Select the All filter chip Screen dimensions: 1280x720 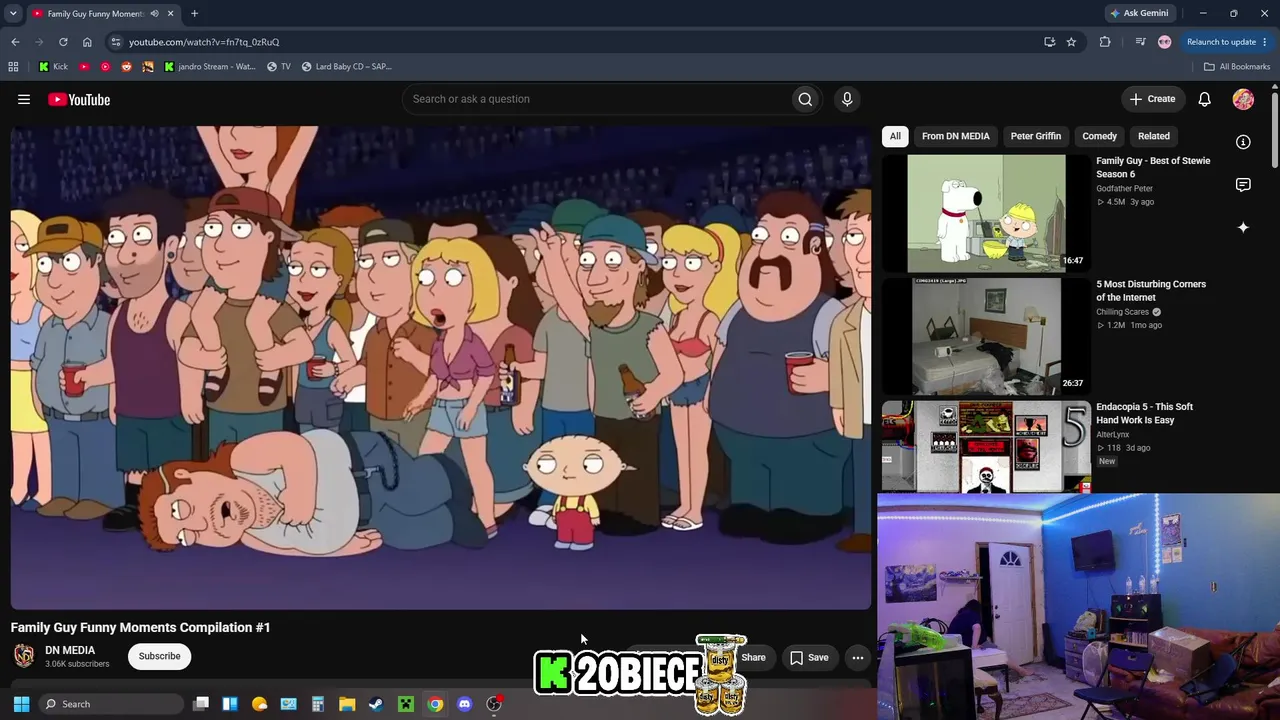click(895, 136)
